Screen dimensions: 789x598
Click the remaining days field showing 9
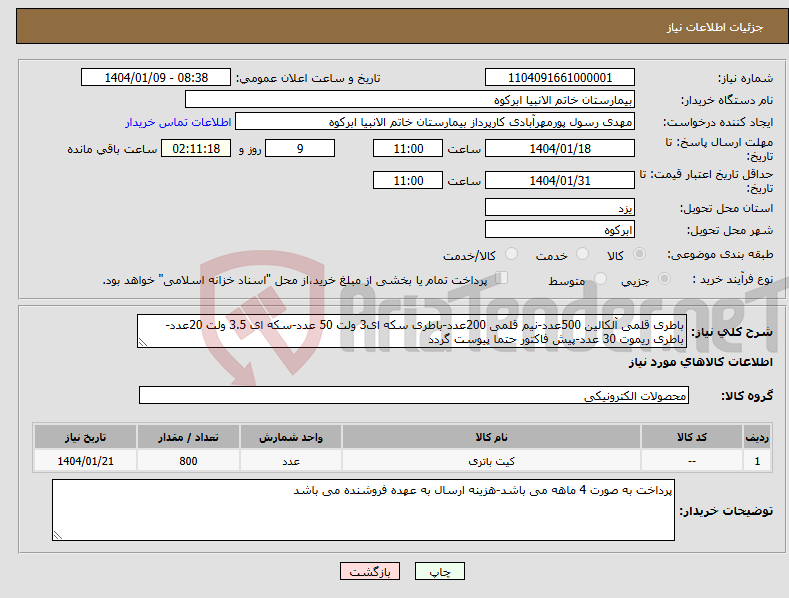click(x=300, y=148)
